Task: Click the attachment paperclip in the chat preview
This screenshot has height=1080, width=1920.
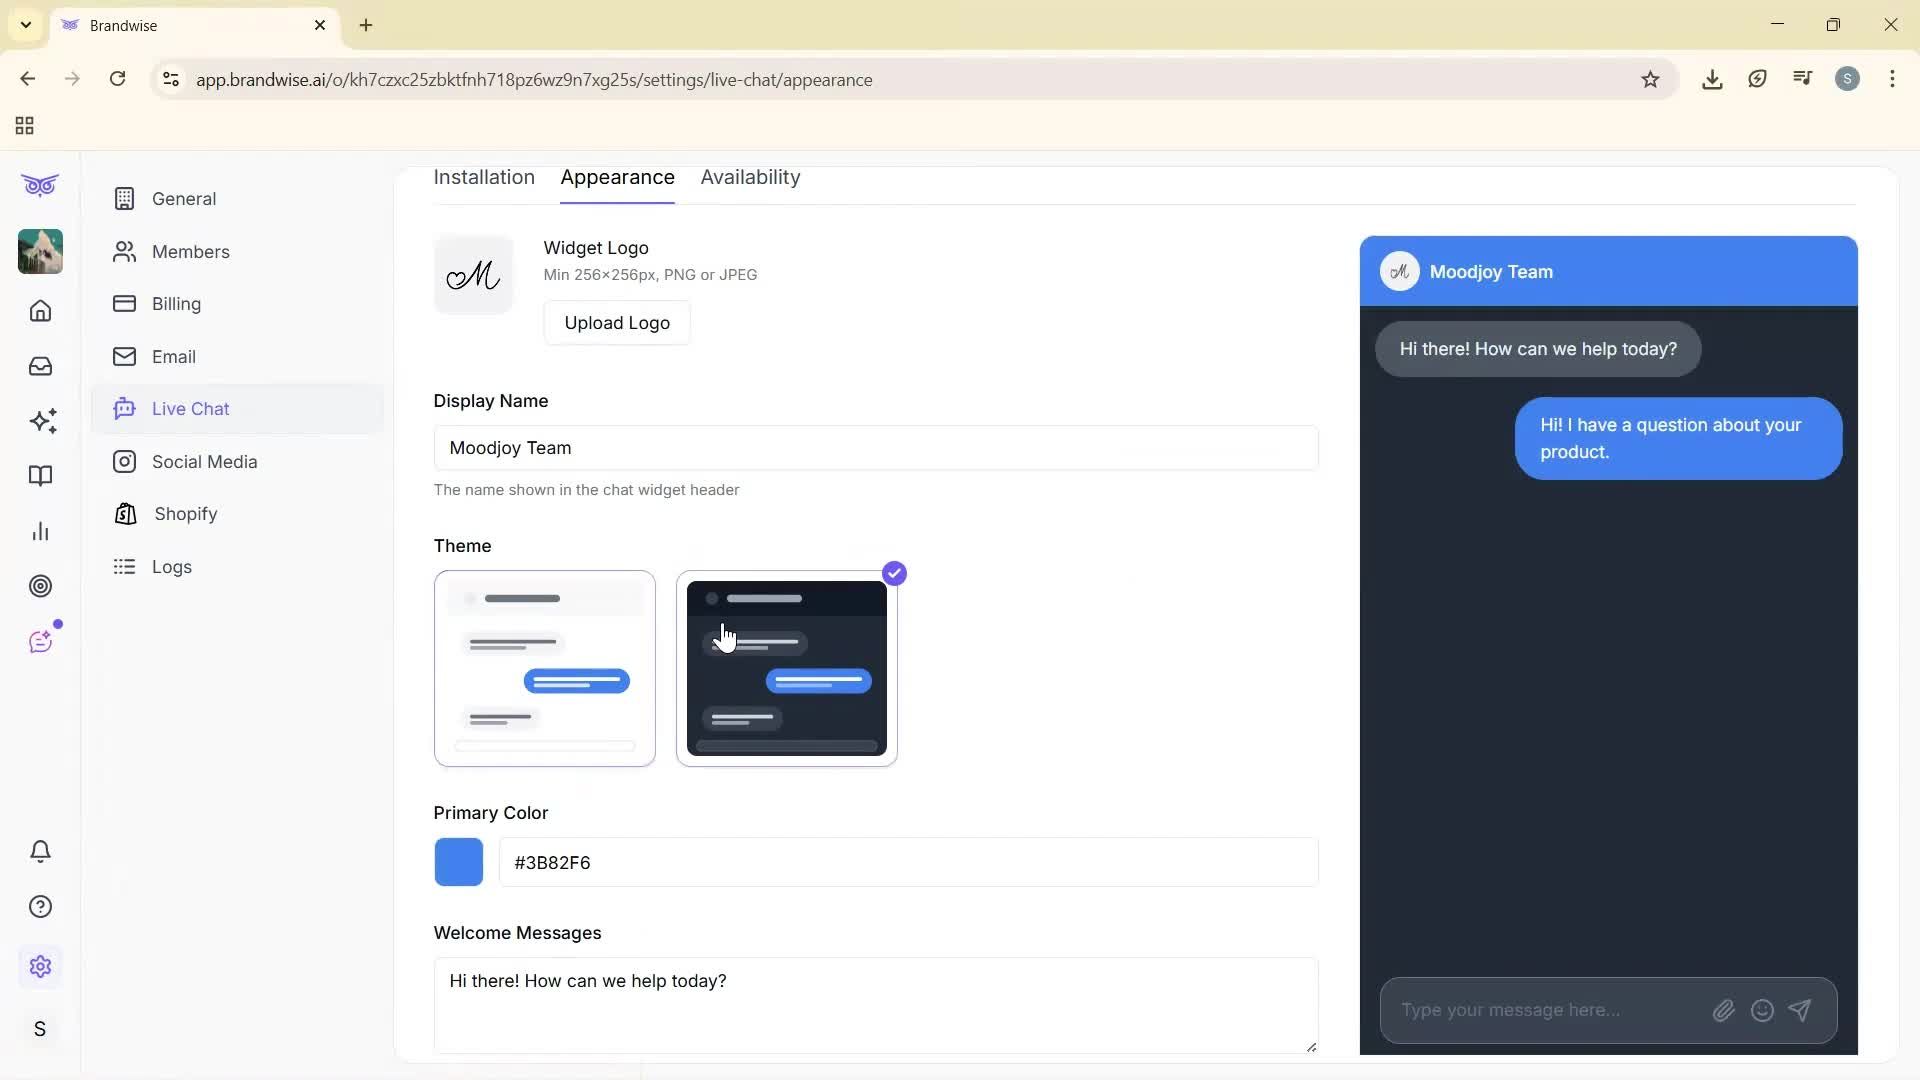Action: pos(1723,1010)
